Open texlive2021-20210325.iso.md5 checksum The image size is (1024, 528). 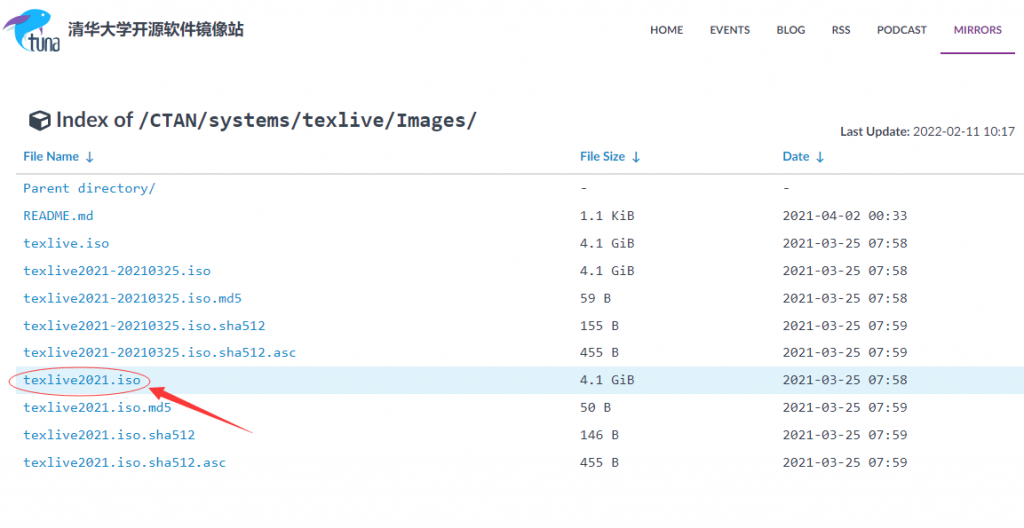133,298
